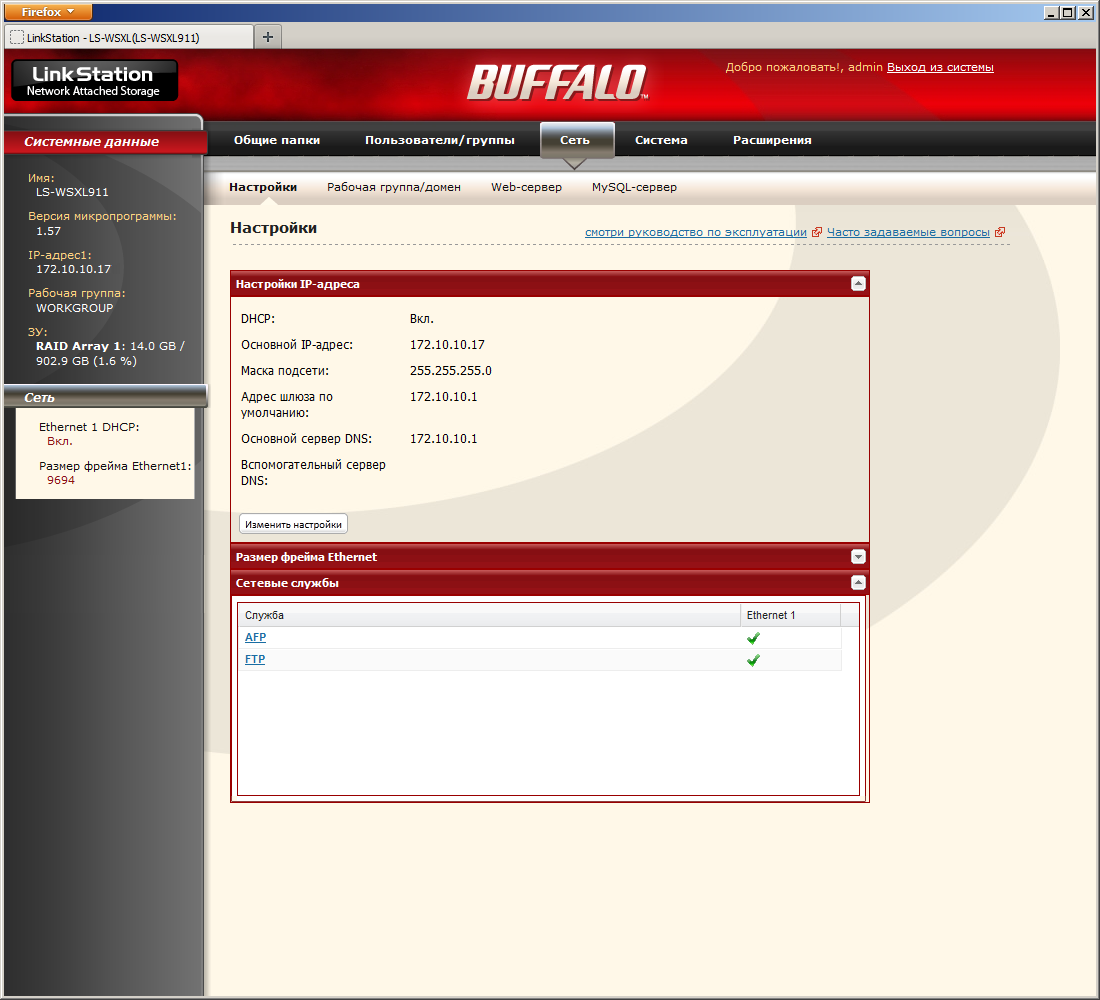The width and height of the screenshot is (1100, 1000).
Task: Open смотри руководство по эксплуатации link
Action: [696, 232]
